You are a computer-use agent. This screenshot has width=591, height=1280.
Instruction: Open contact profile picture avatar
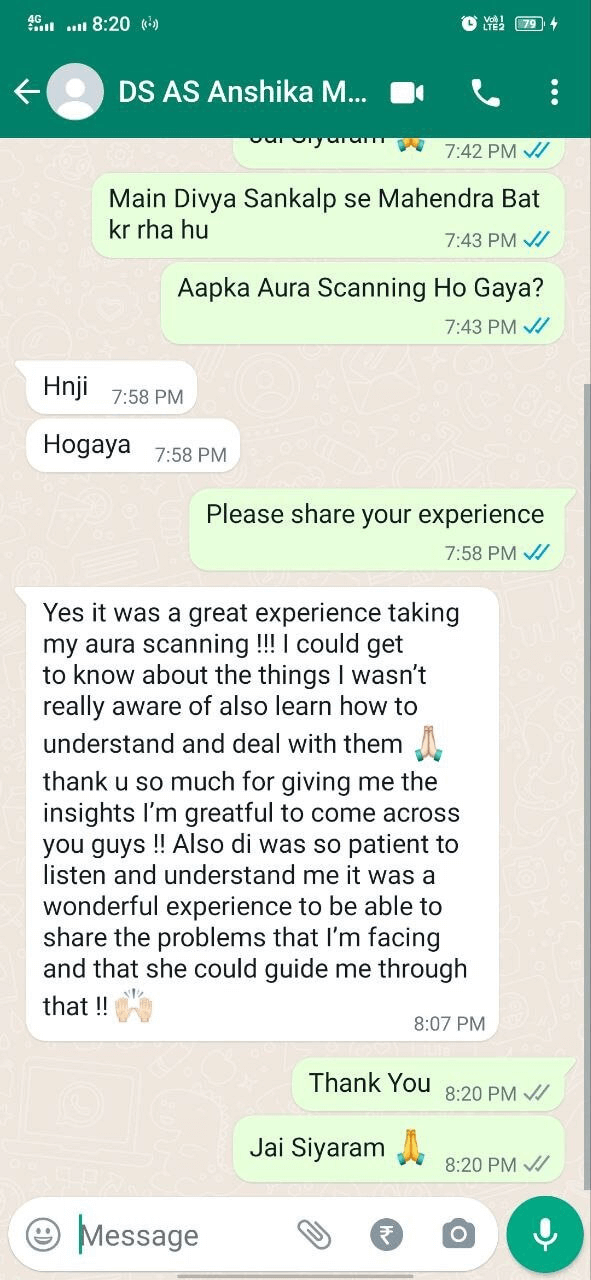pos(75,92)
